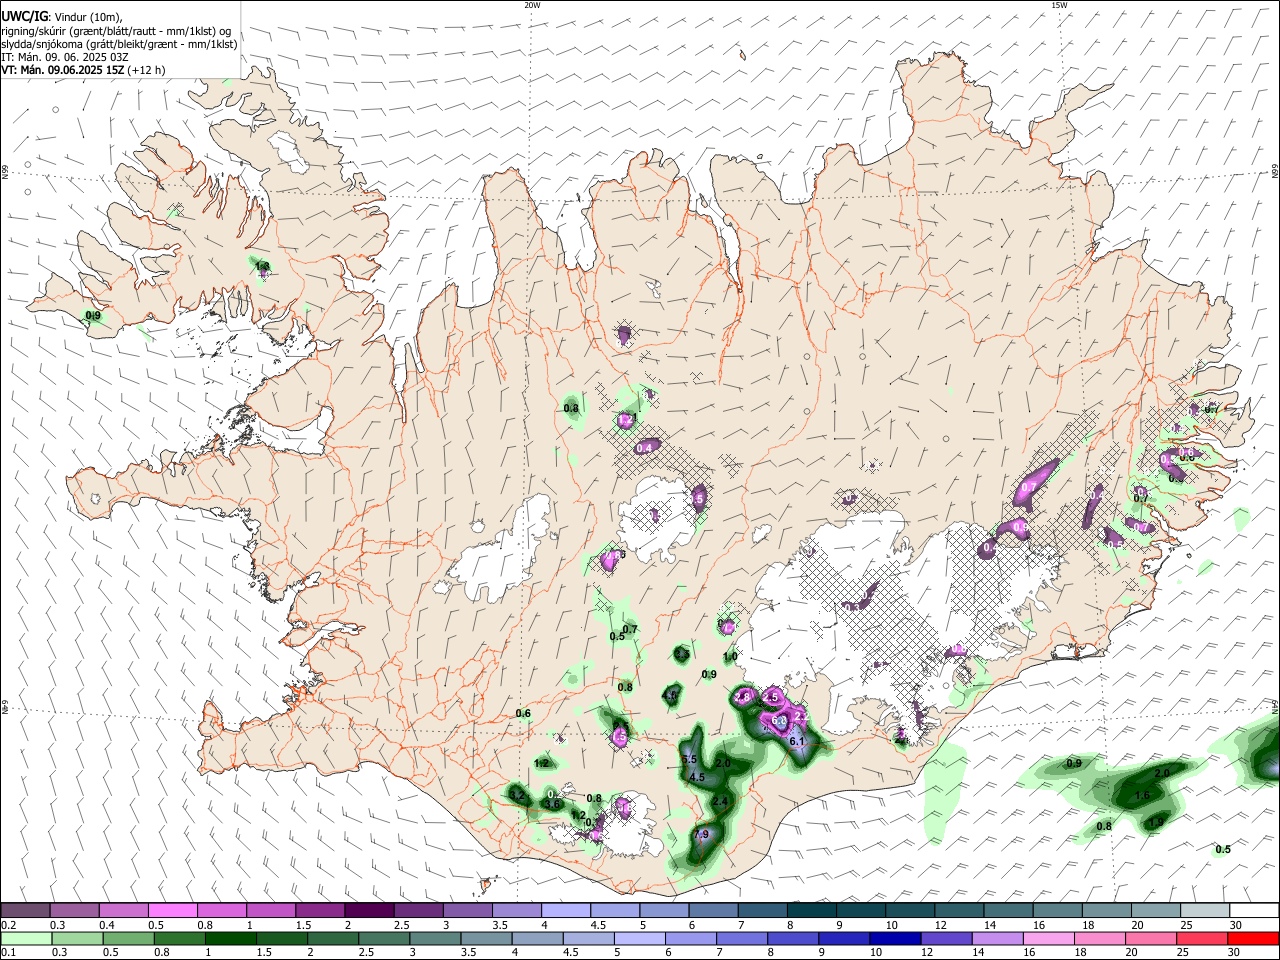
Task: Click the bright red 30 swatch in rain legend
Action: click(x=1254, y=939)
